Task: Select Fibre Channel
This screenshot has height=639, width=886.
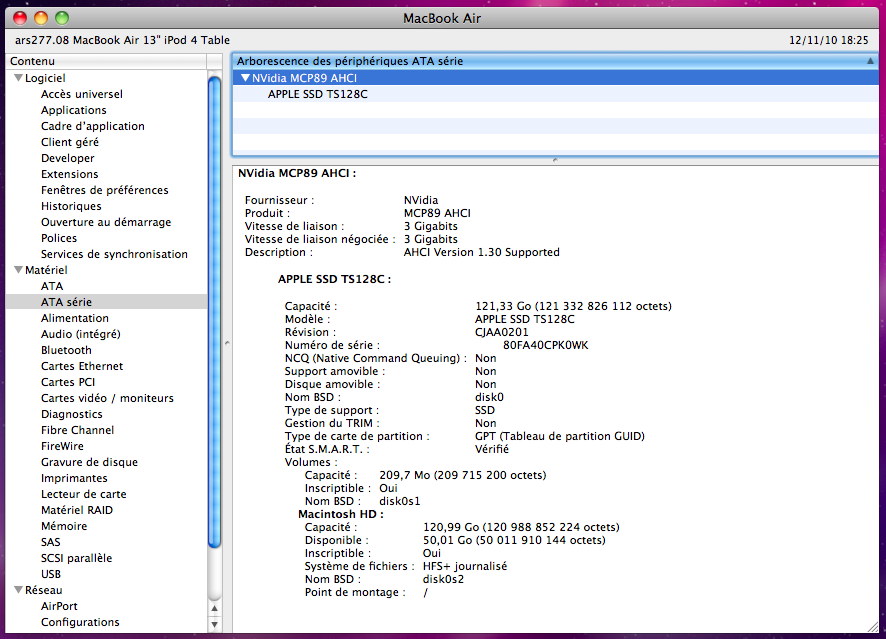Action: point(77,430)
